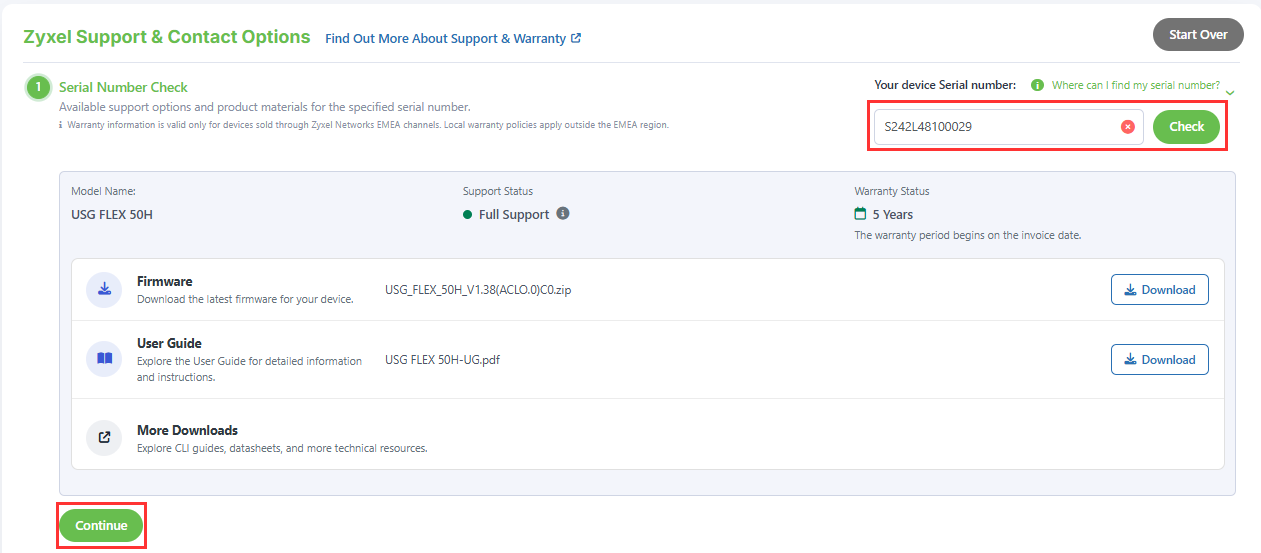Click the User Guide heading text

(169, 344)
